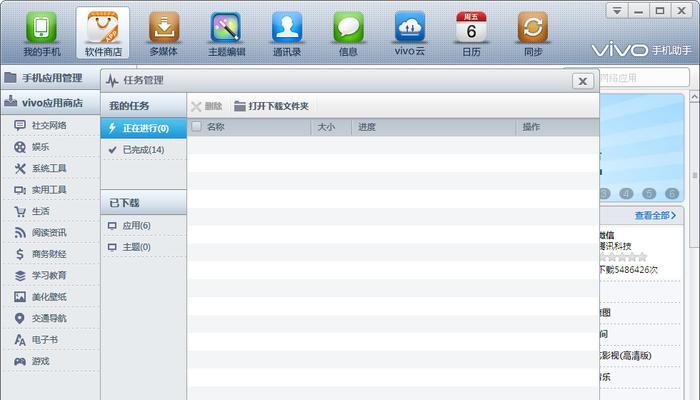
Task: Show downloaded 主题(0) list
Action: tap(144, 247)
